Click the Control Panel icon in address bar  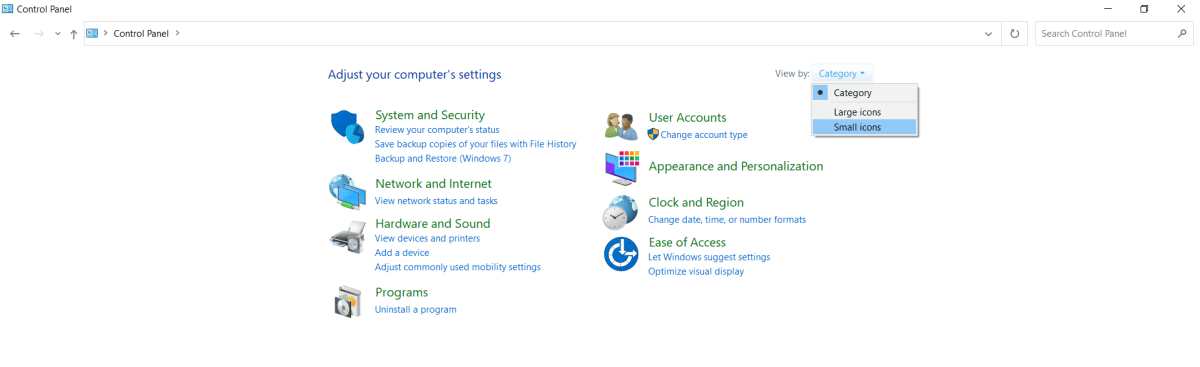click(x=93, y=33)
